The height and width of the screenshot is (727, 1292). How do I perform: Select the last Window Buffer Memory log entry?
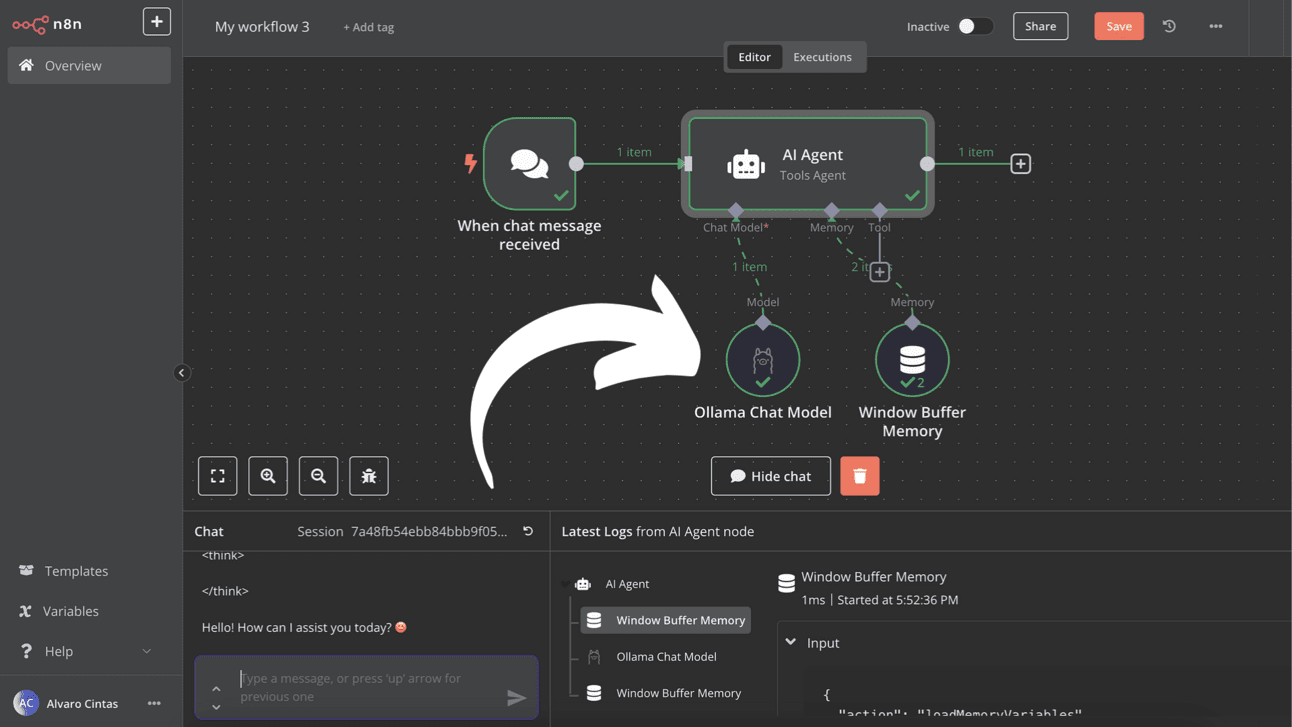tap(666, 693)
